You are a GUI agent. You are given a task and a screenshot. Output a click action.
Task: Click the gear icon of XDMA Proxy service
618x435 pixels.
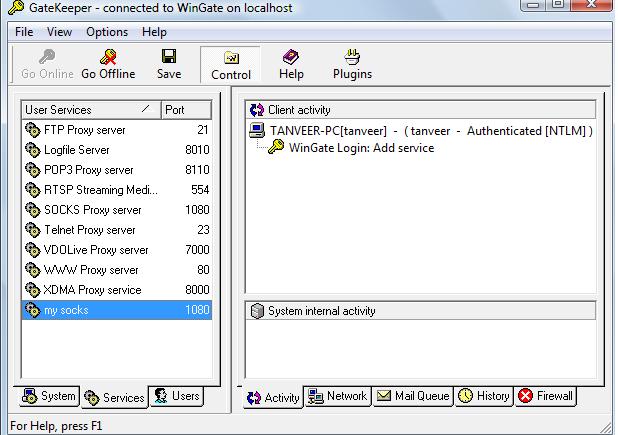(x=33, y=290)
